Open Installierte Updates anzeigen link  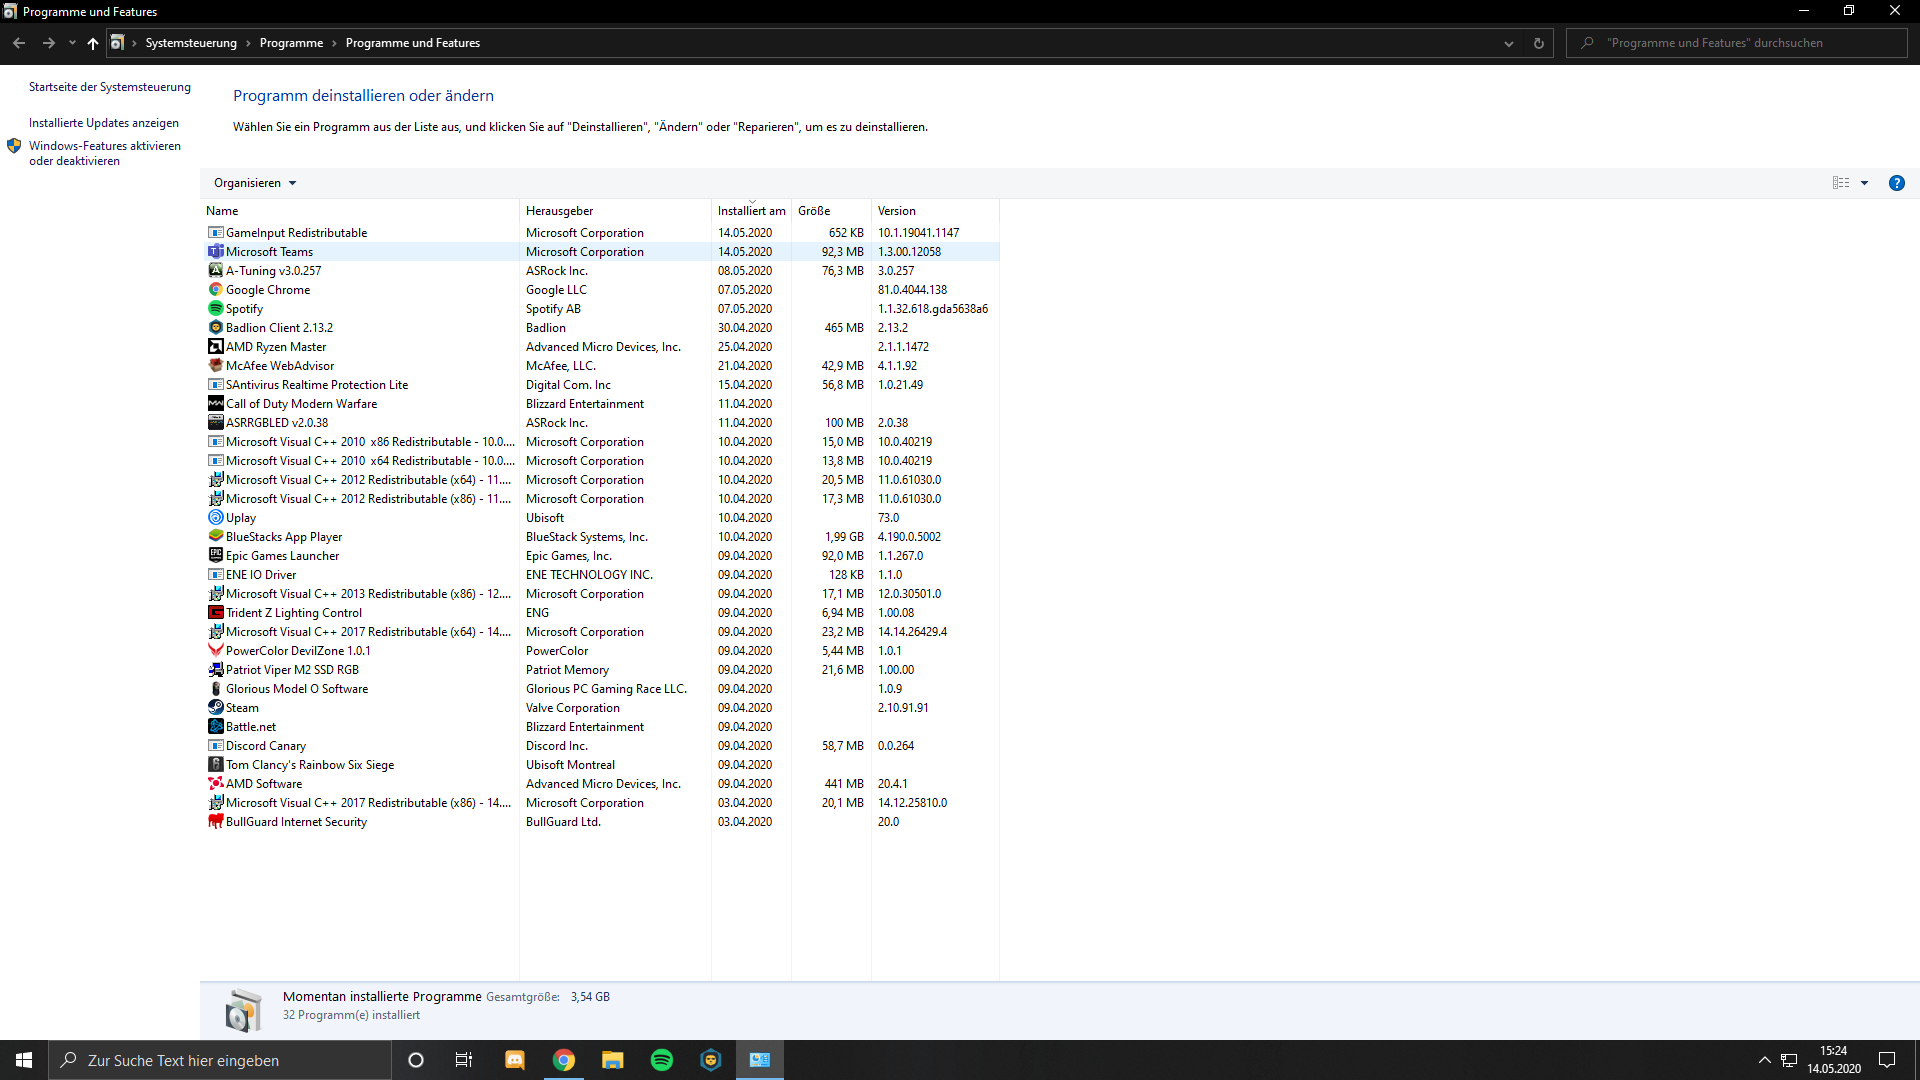click(x=104, y=123)
